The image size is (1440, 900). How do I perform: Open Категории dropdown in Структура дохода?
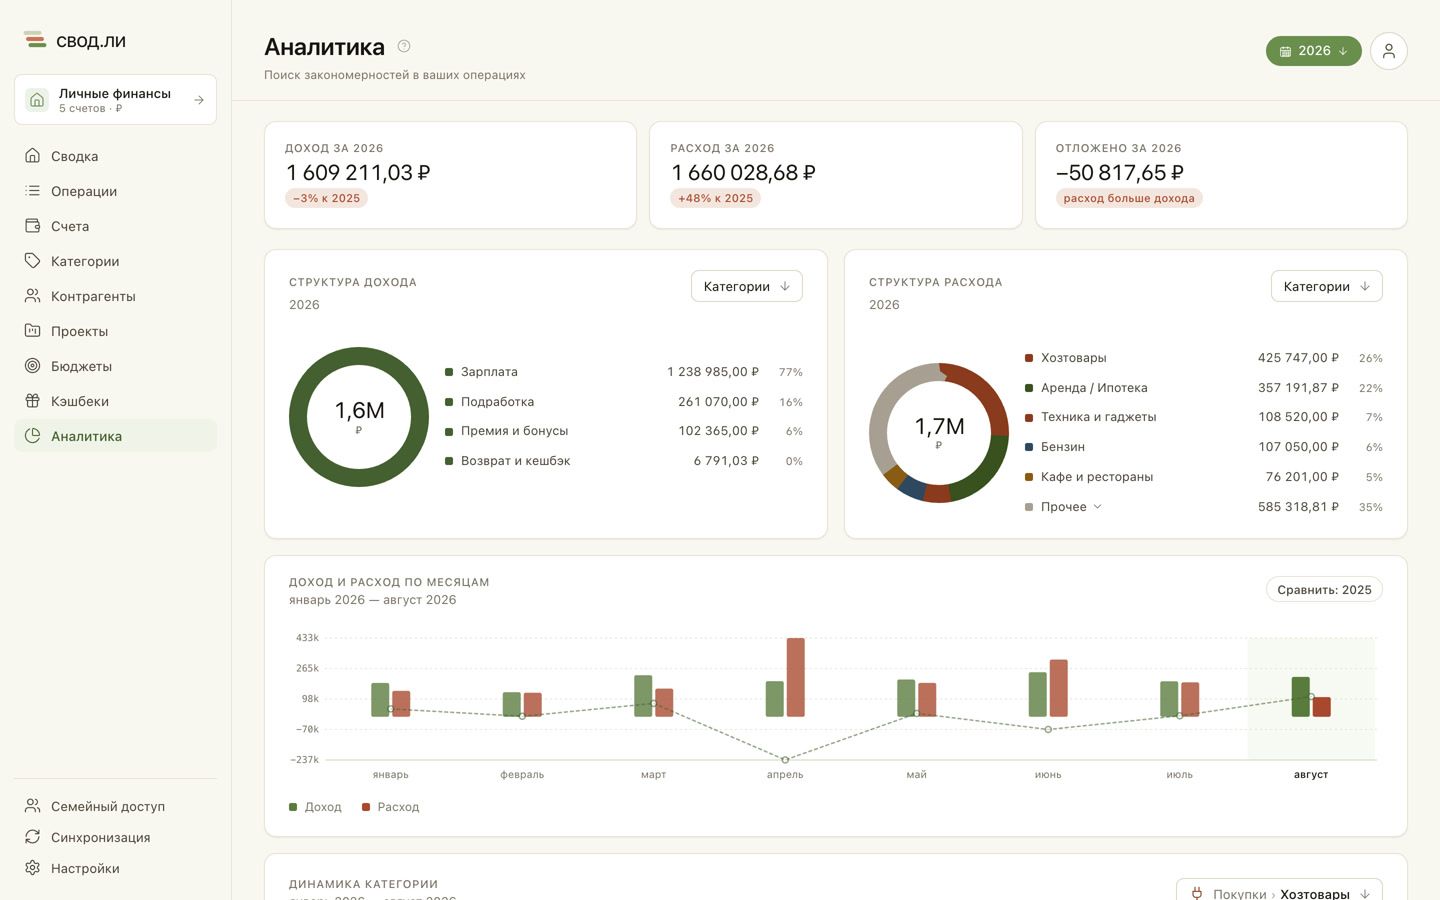tap(747, 286)
